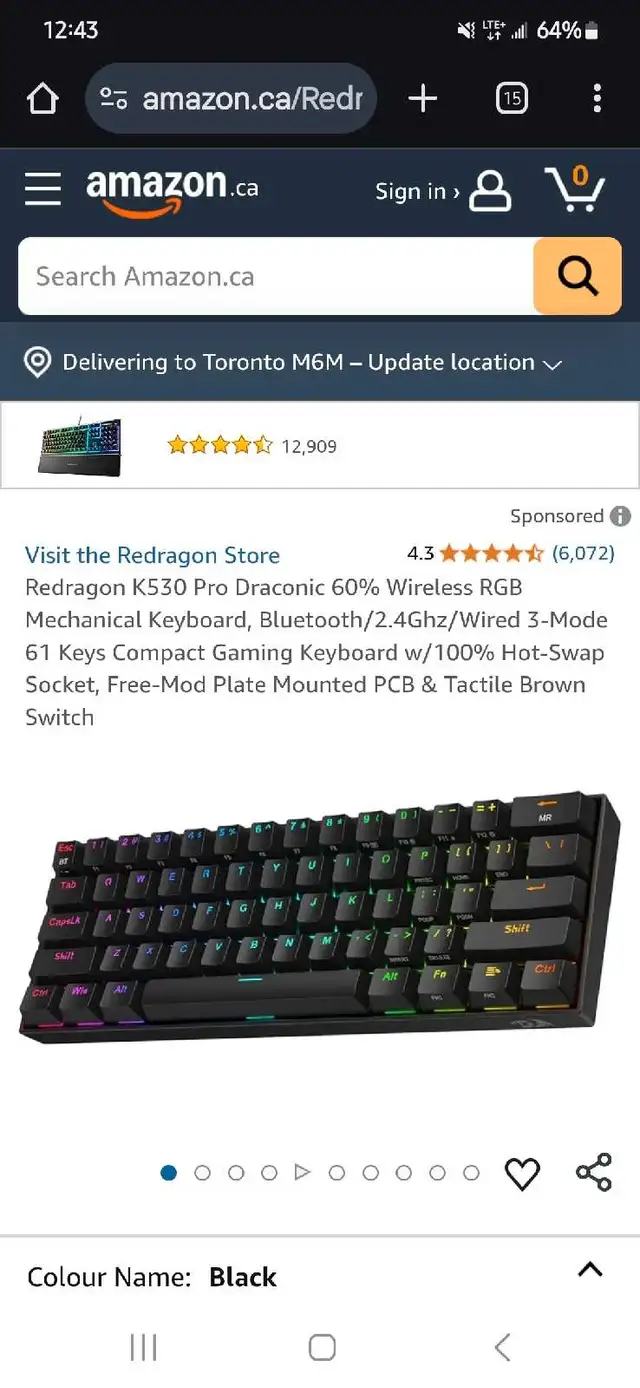
Task: Tap the Sponsored info icon
Action: (x=620, y=516)
